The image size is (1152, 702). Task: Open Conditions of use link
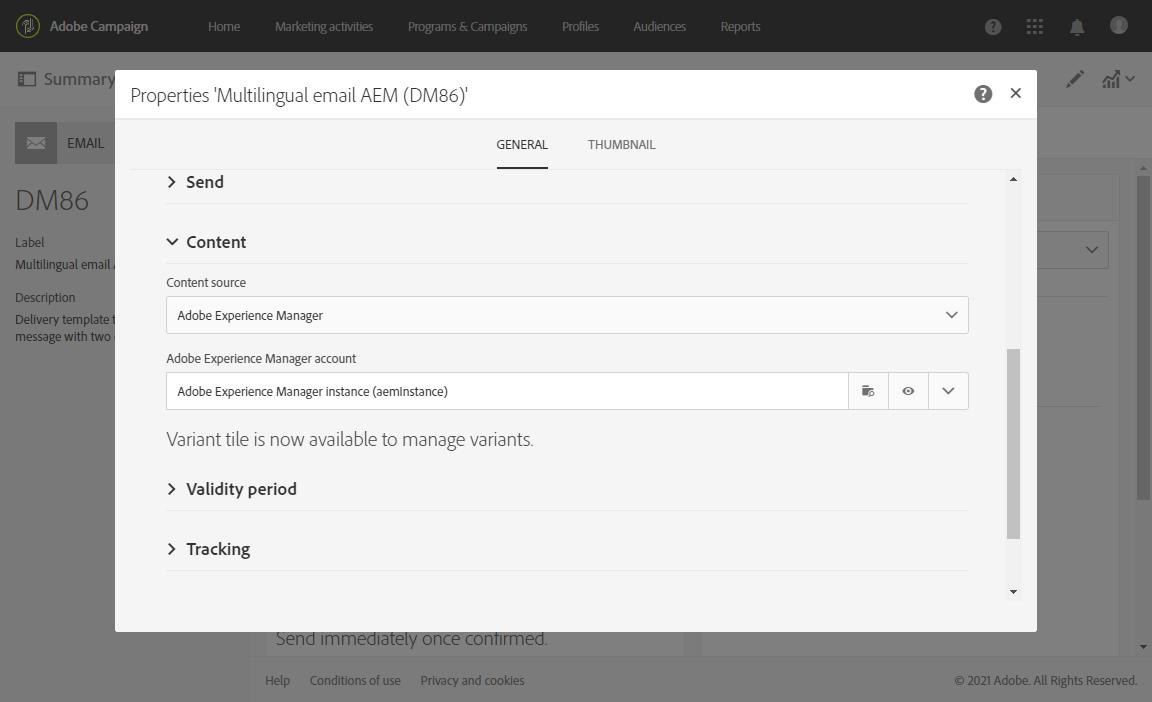click(356, 681)
